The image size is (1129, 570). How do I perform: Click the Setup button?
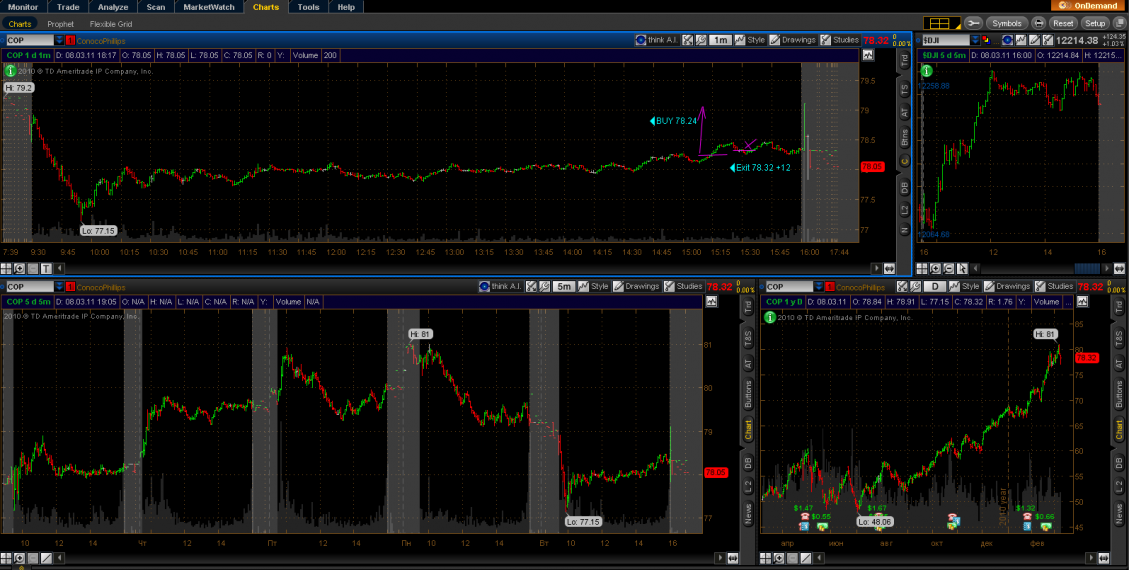[x=1095, y=23]
